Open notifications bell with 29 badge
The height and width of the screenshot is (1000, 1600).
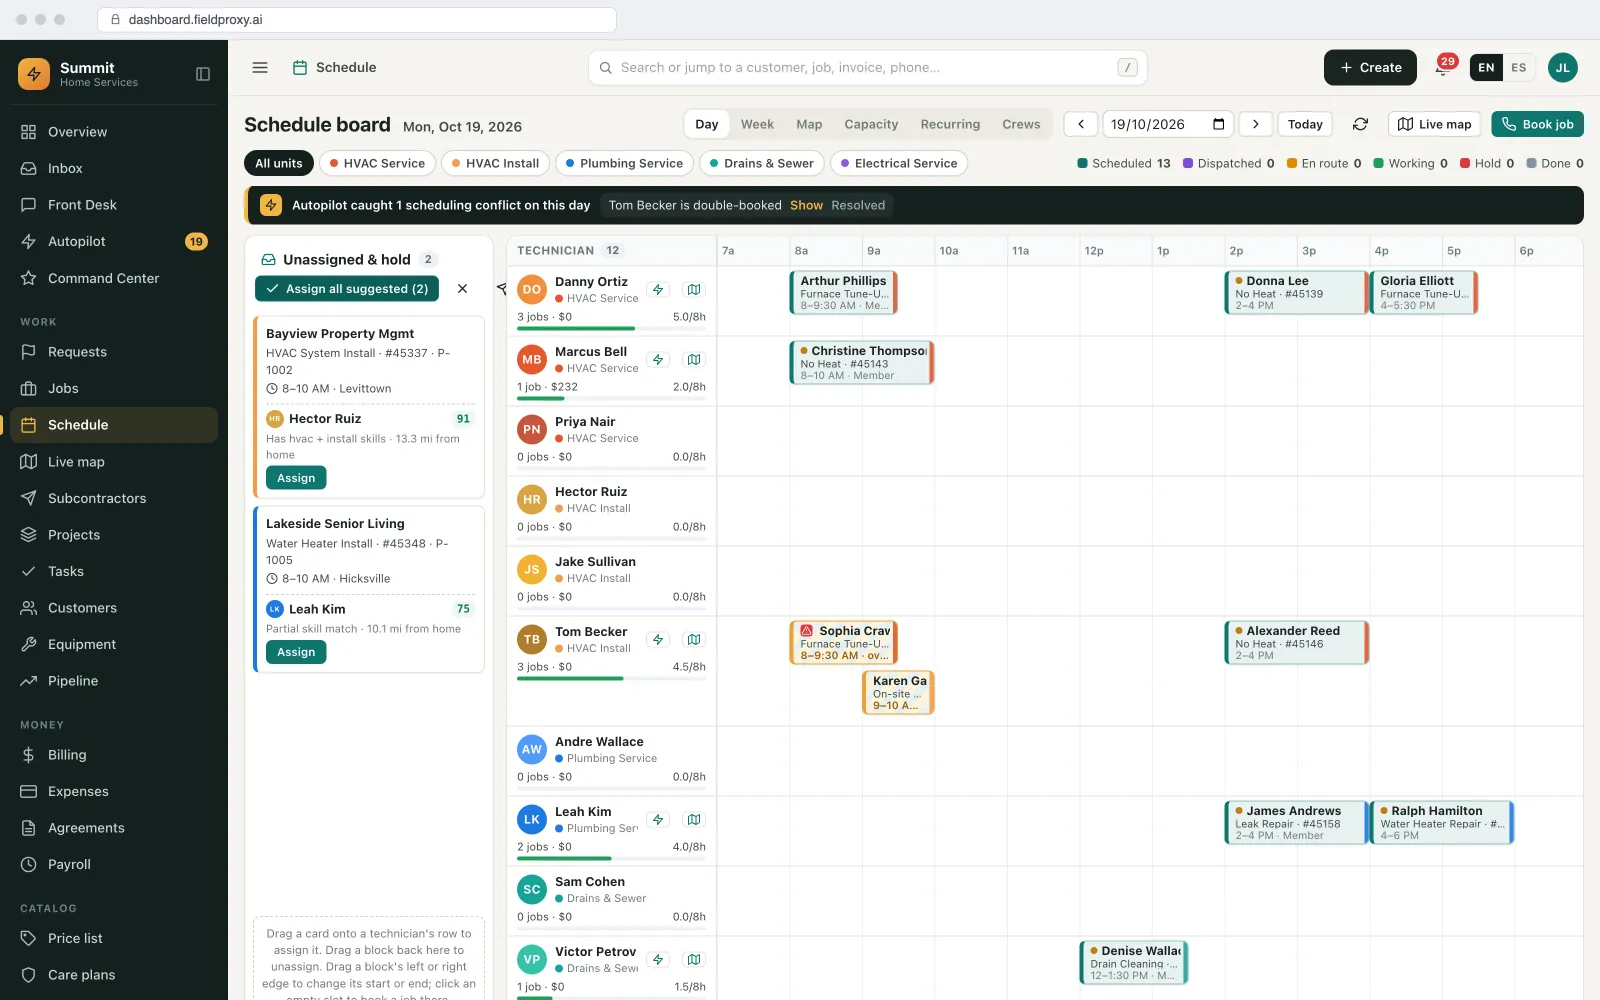coord(1443,67)
